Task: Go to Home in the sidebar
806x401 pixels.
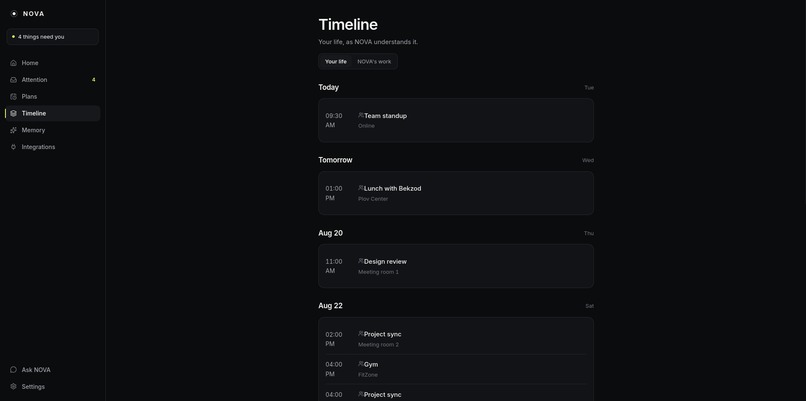Action: [52, 63]
